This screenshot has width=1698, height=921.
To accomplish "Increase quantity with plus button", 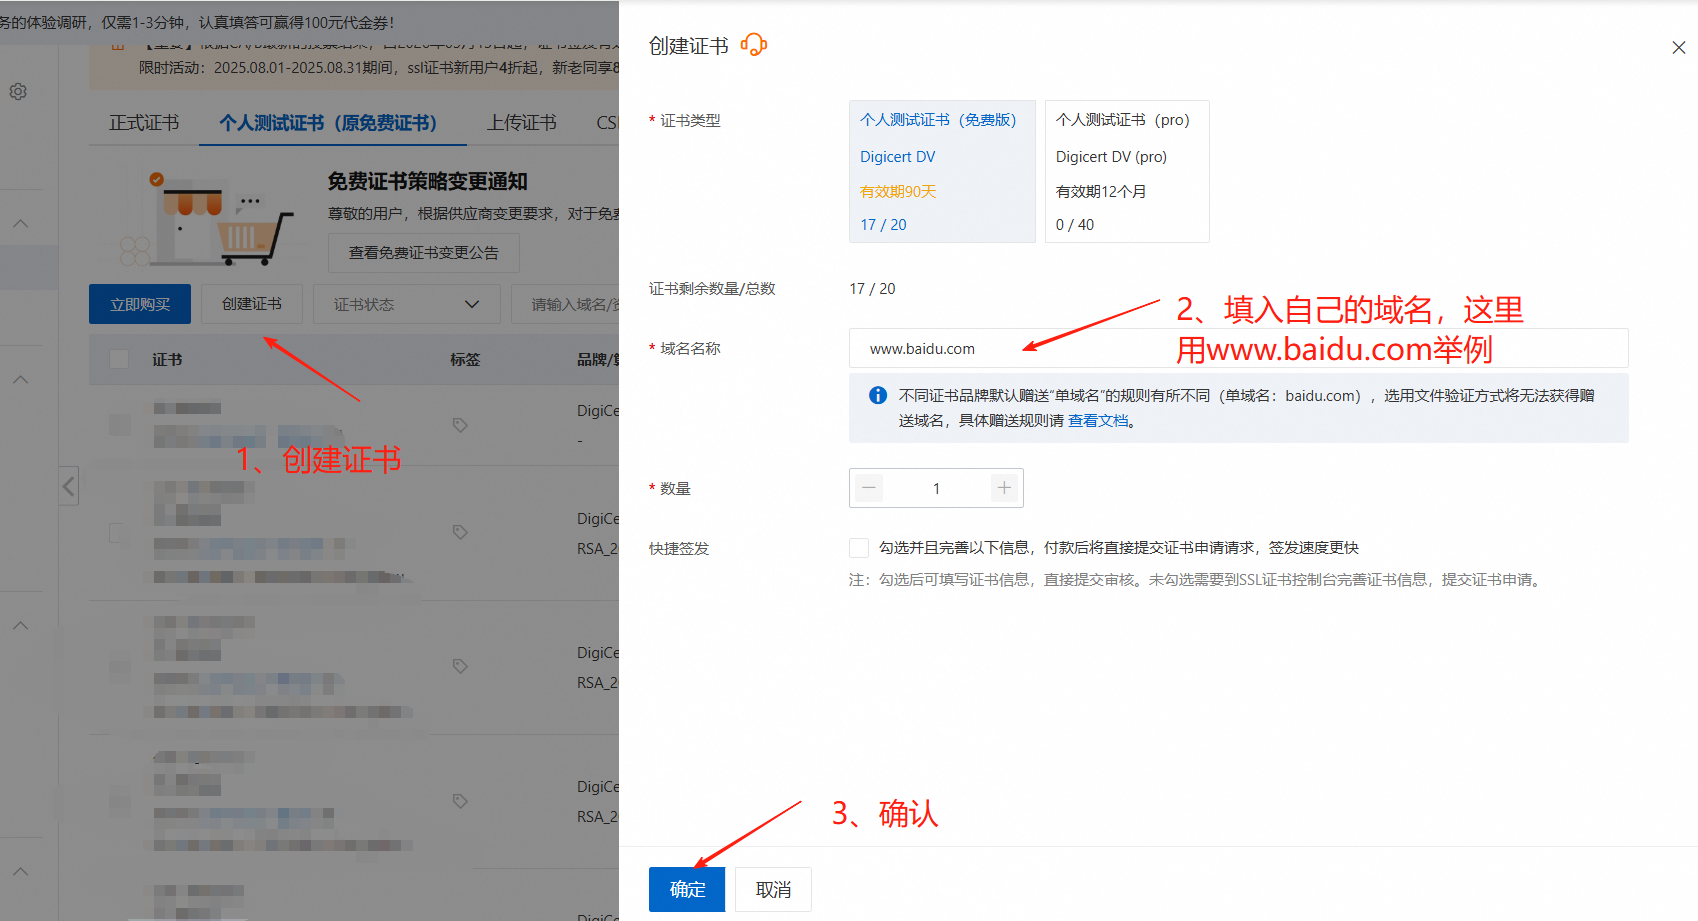I will pos(1004,488).
